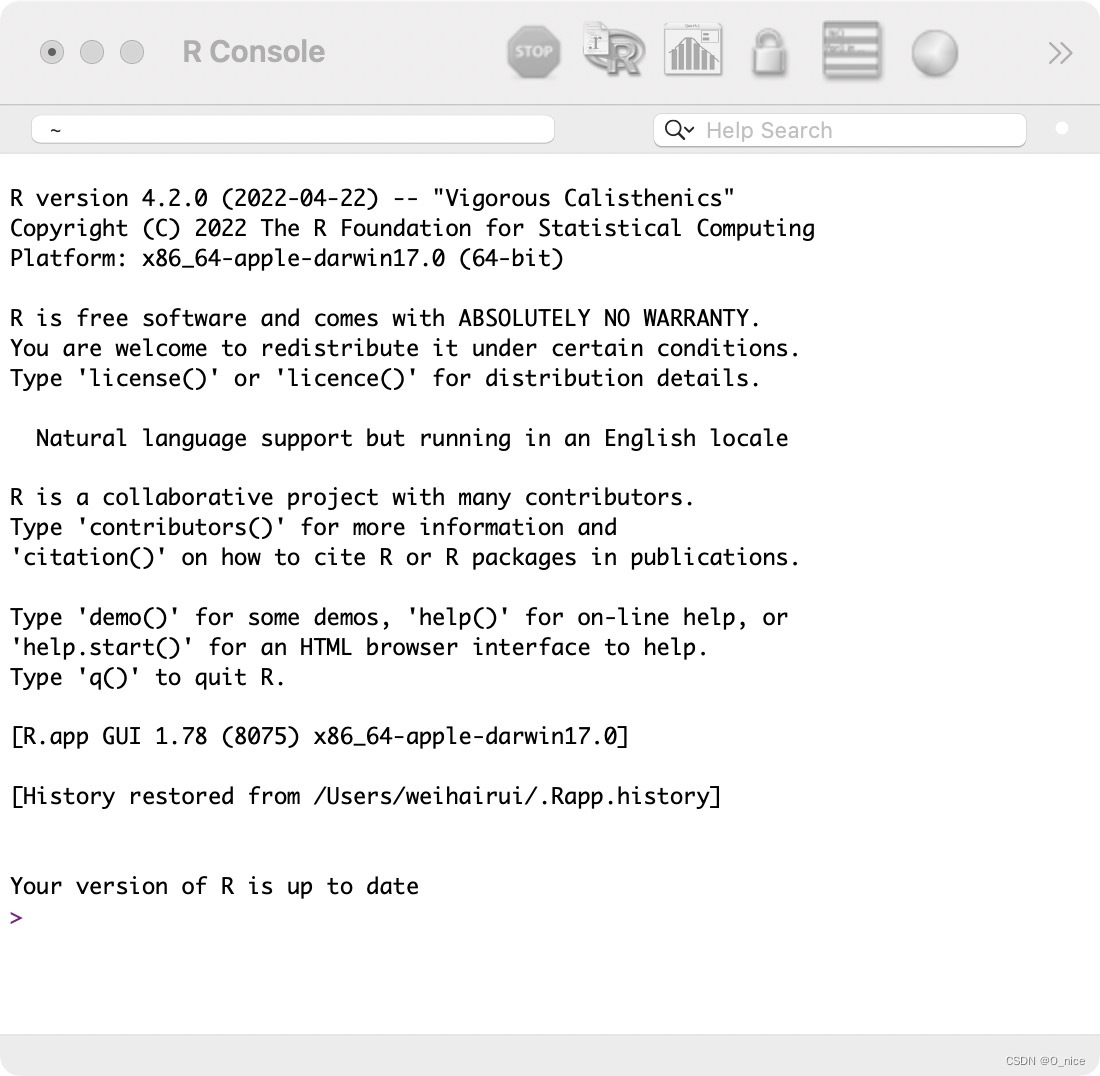Click the "R Console" window title
1100x1076 pixels.
(x=254, y=52)
